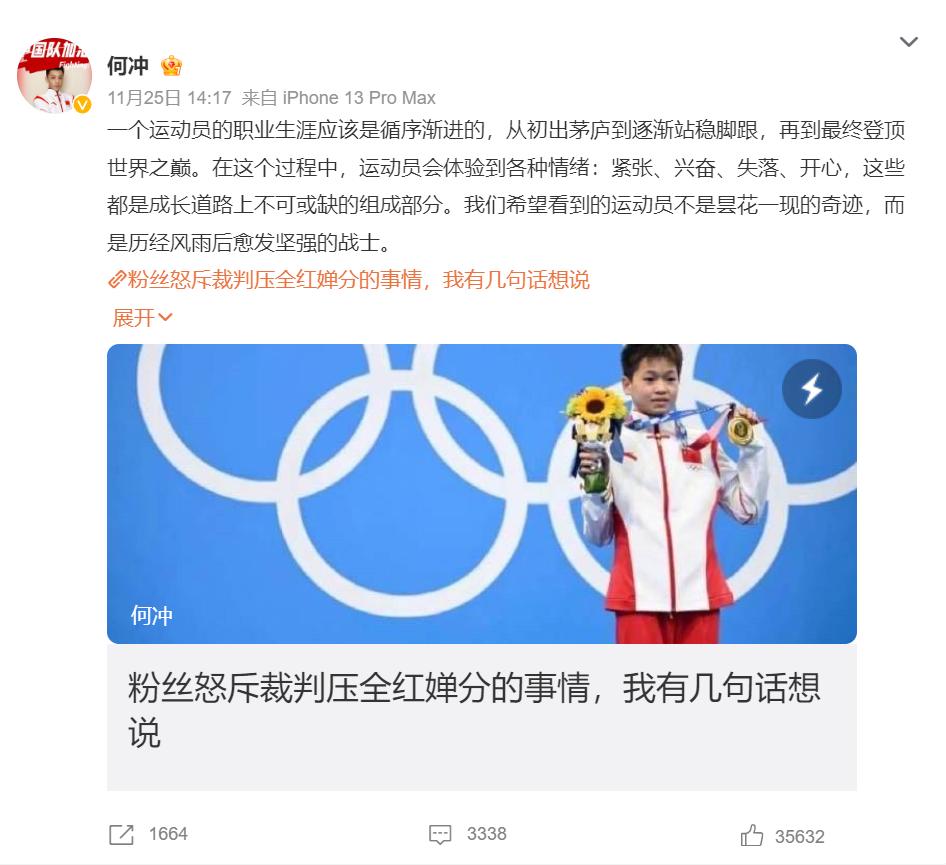Open the 3338 comments count

486,834
